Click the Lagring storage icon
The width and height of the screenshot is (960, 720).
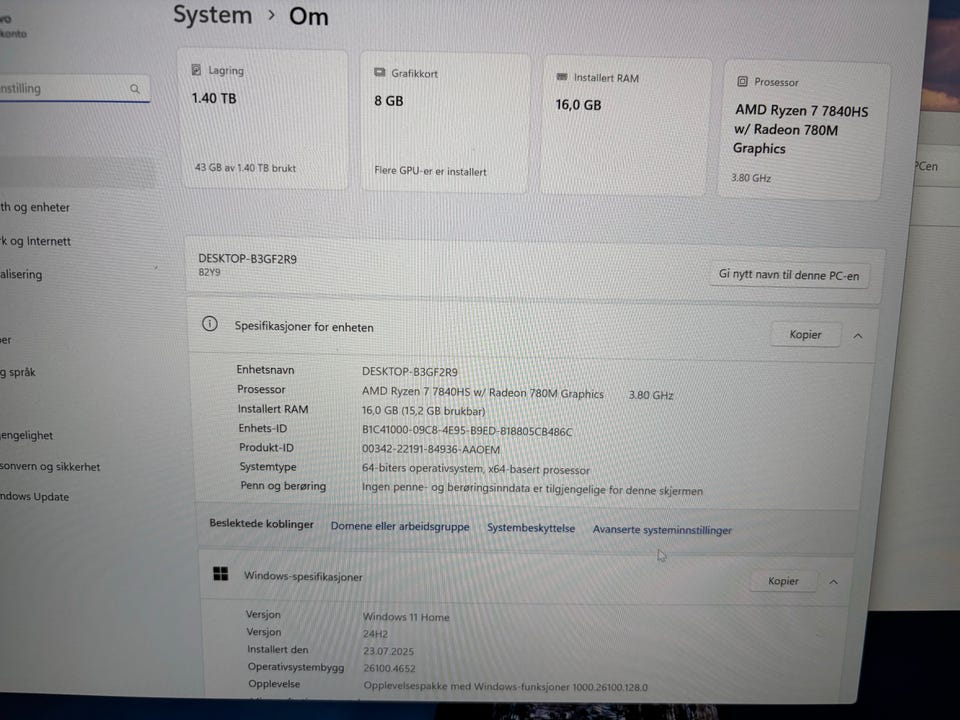pyautogui.click(x=196, y=70)
